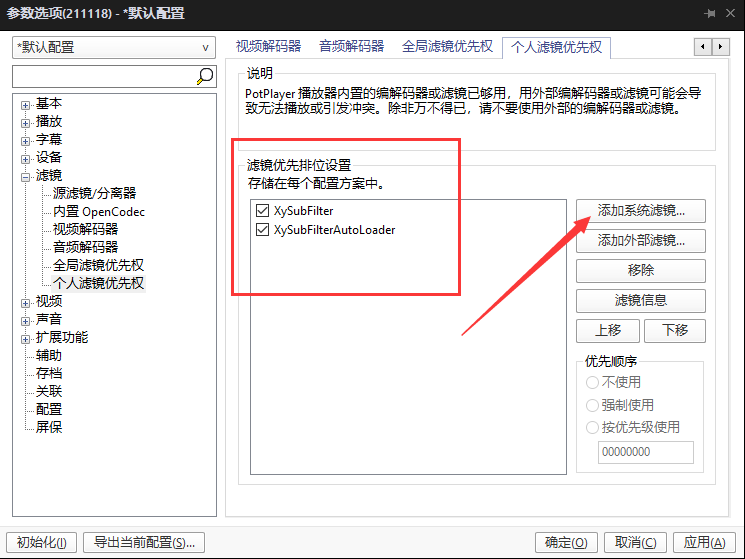This screenshot has height=559, width=745.
Task: Pin the settings window with pin icon
Action: (710, 13)
